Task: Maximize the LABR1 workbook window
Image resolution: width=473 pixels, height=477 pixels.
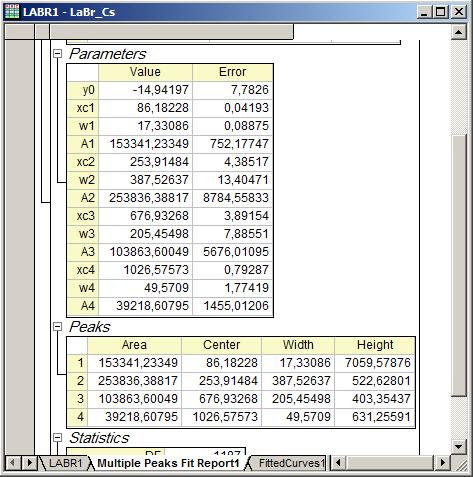Action: (441, 12)
